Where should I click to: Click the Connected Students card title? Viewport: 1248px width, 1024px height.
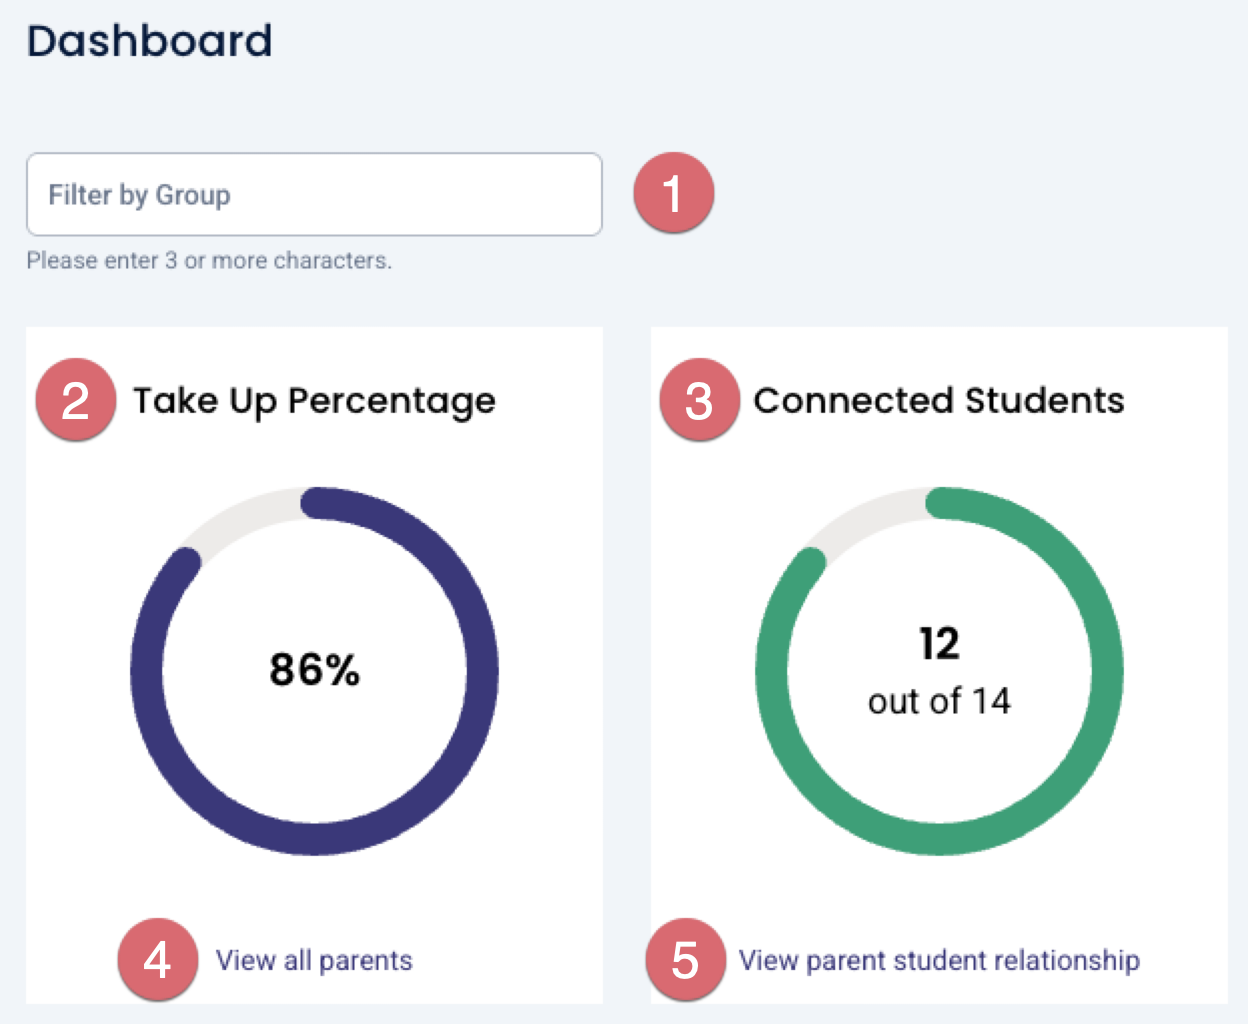938,401
